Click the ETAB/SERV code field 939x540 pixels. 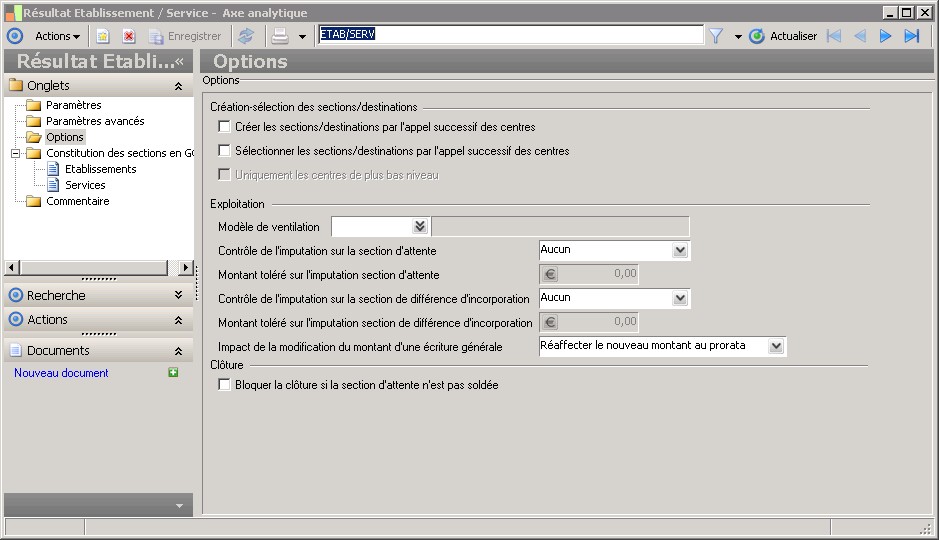510,34
